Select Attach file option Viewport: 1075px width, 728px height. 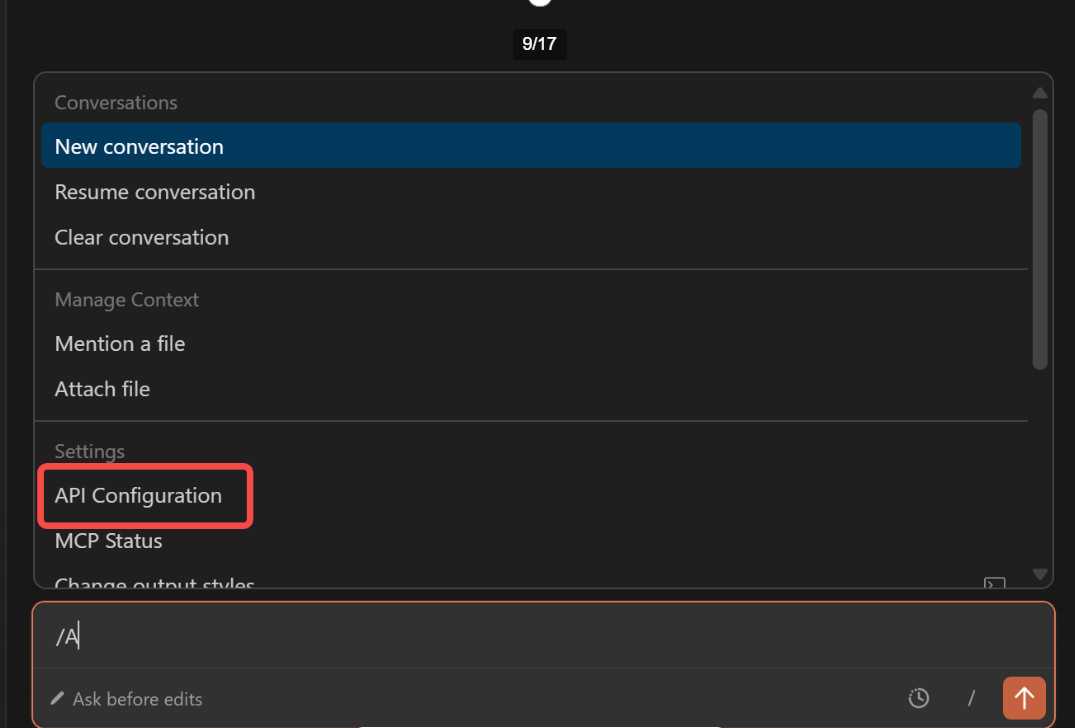[x=102, y=389]
